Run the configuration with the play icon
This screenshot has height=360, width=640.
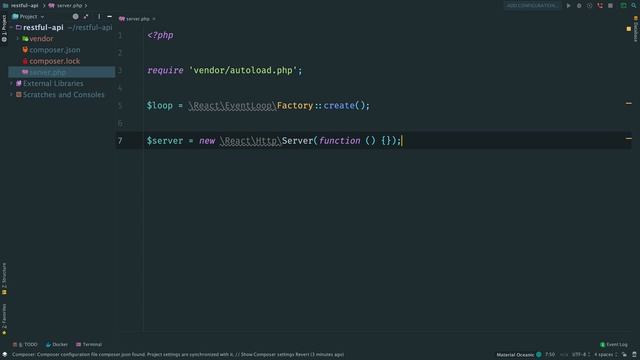tap(568, 6)
